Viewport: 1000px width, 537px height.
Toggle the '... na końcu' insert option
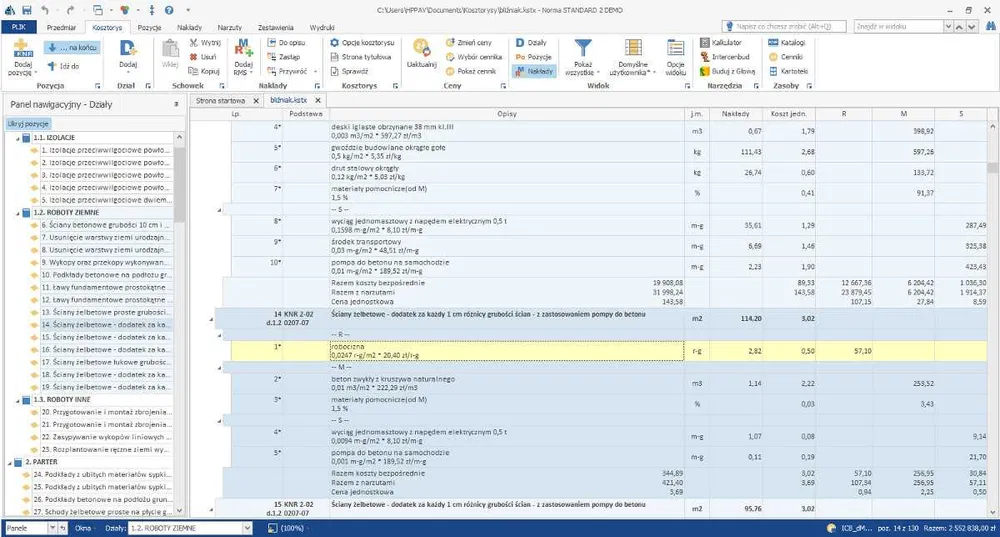point(72,48)
